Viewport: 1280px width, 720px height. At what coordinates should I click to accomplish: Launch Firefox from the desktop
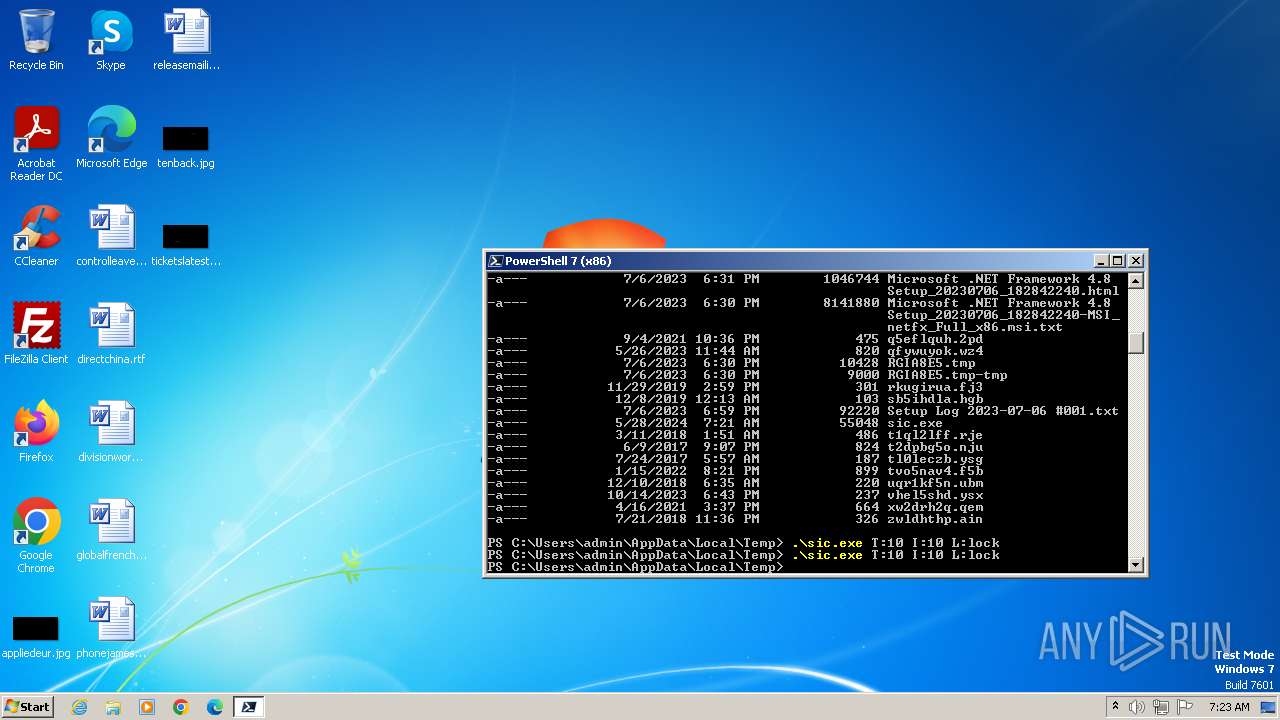tap(36, 431)
